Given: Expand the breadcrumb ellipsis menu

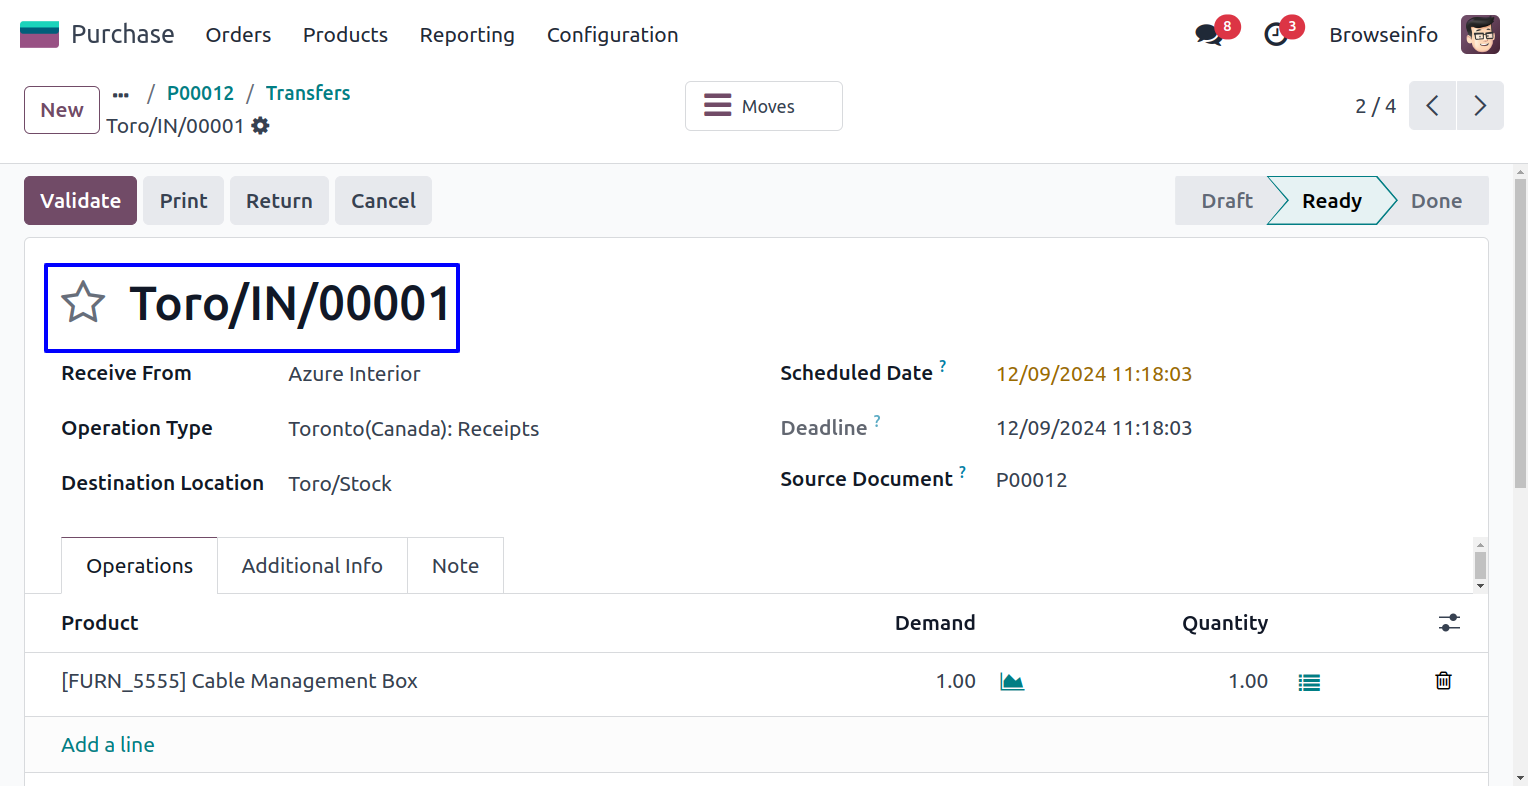Looking at the screenshot, I should pyautogui.click(x=121, y=95).
